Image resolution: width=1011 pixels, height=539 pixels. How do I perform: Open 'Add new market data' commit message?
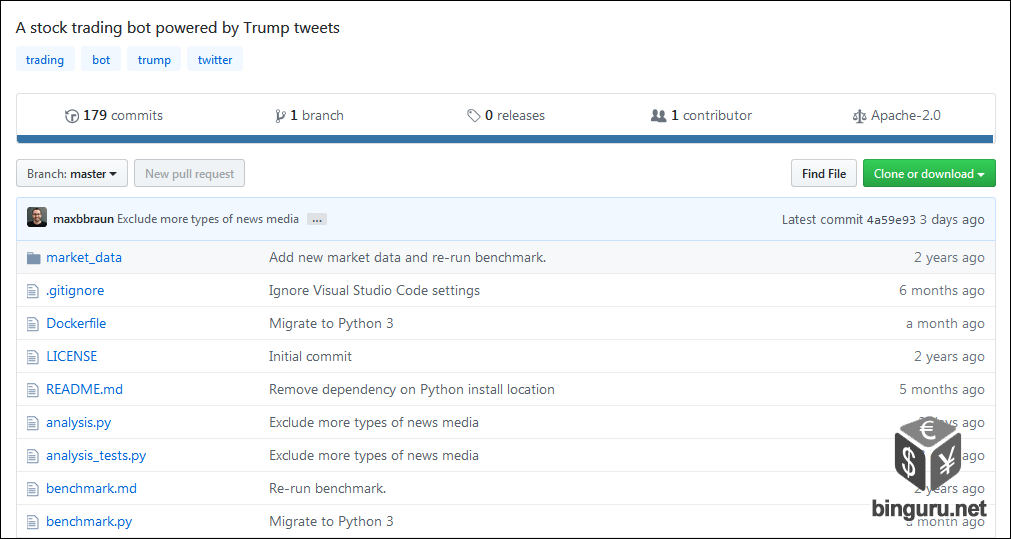coord(407,257)
